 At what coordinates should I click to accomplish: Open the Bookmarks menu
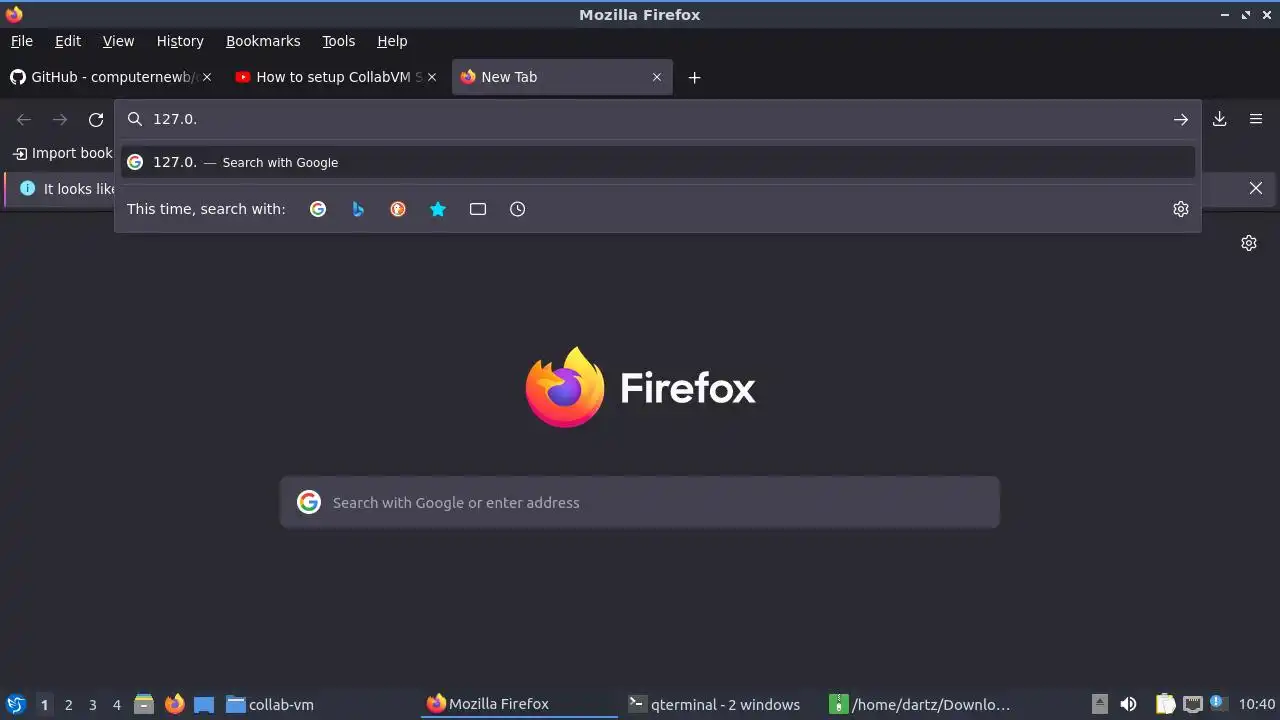coord(263,41)
